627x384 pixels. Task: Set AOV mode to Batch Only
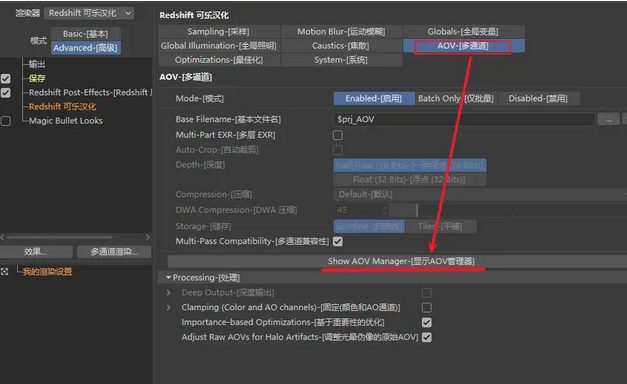456,98
